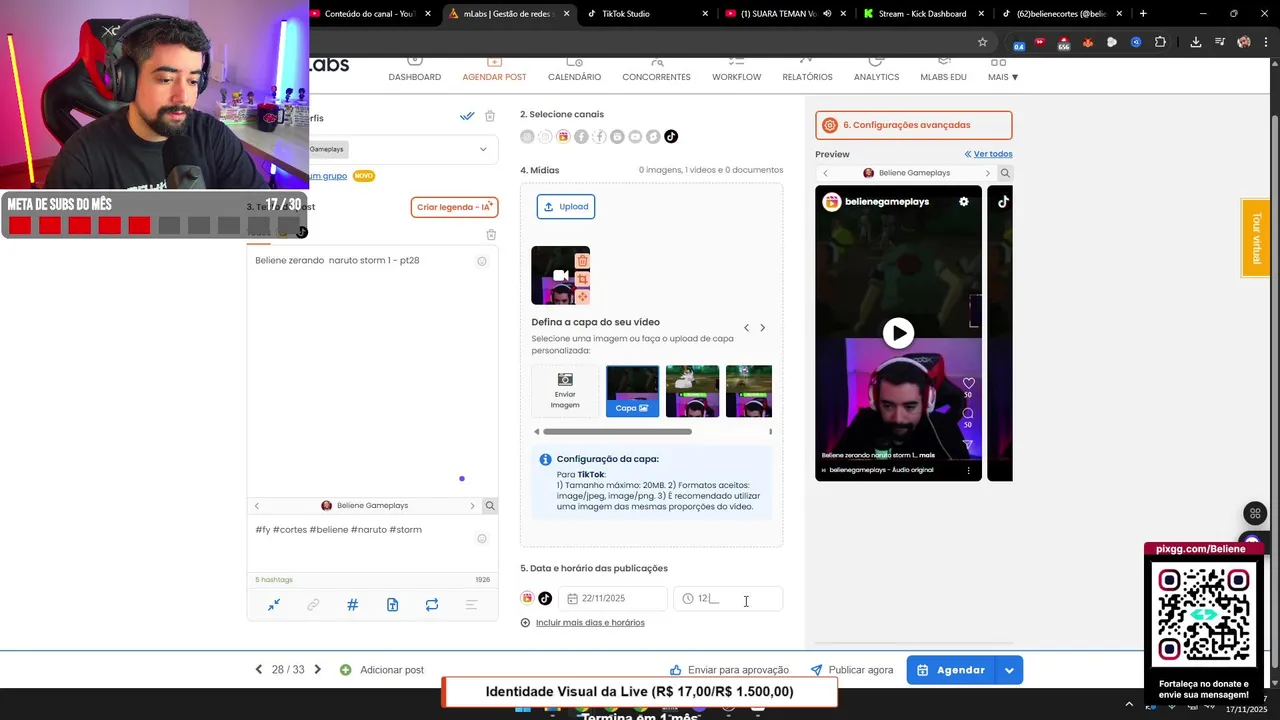Click the media control music icon in Chrome

click(x=1220, y=42)
